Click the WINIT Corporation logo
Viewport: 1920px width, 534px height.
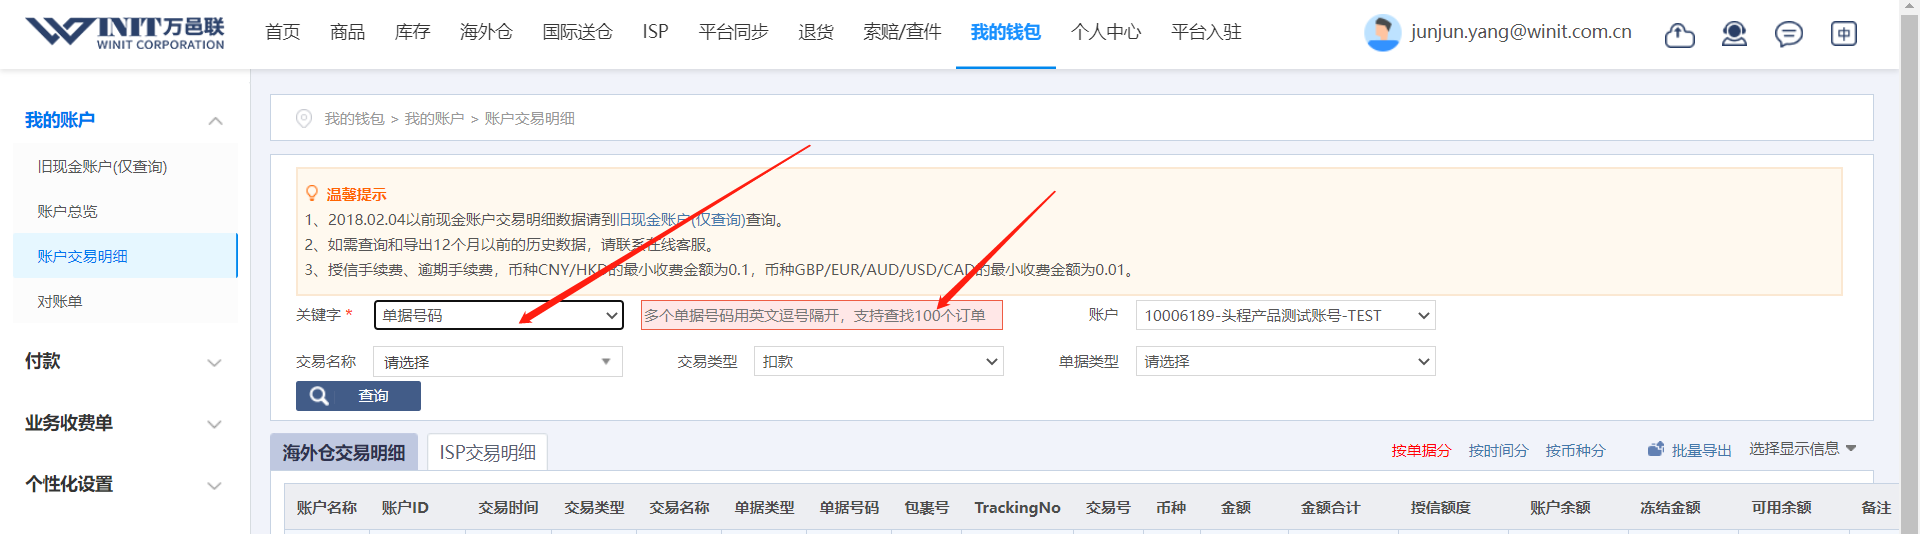click(x=125, y=33)
